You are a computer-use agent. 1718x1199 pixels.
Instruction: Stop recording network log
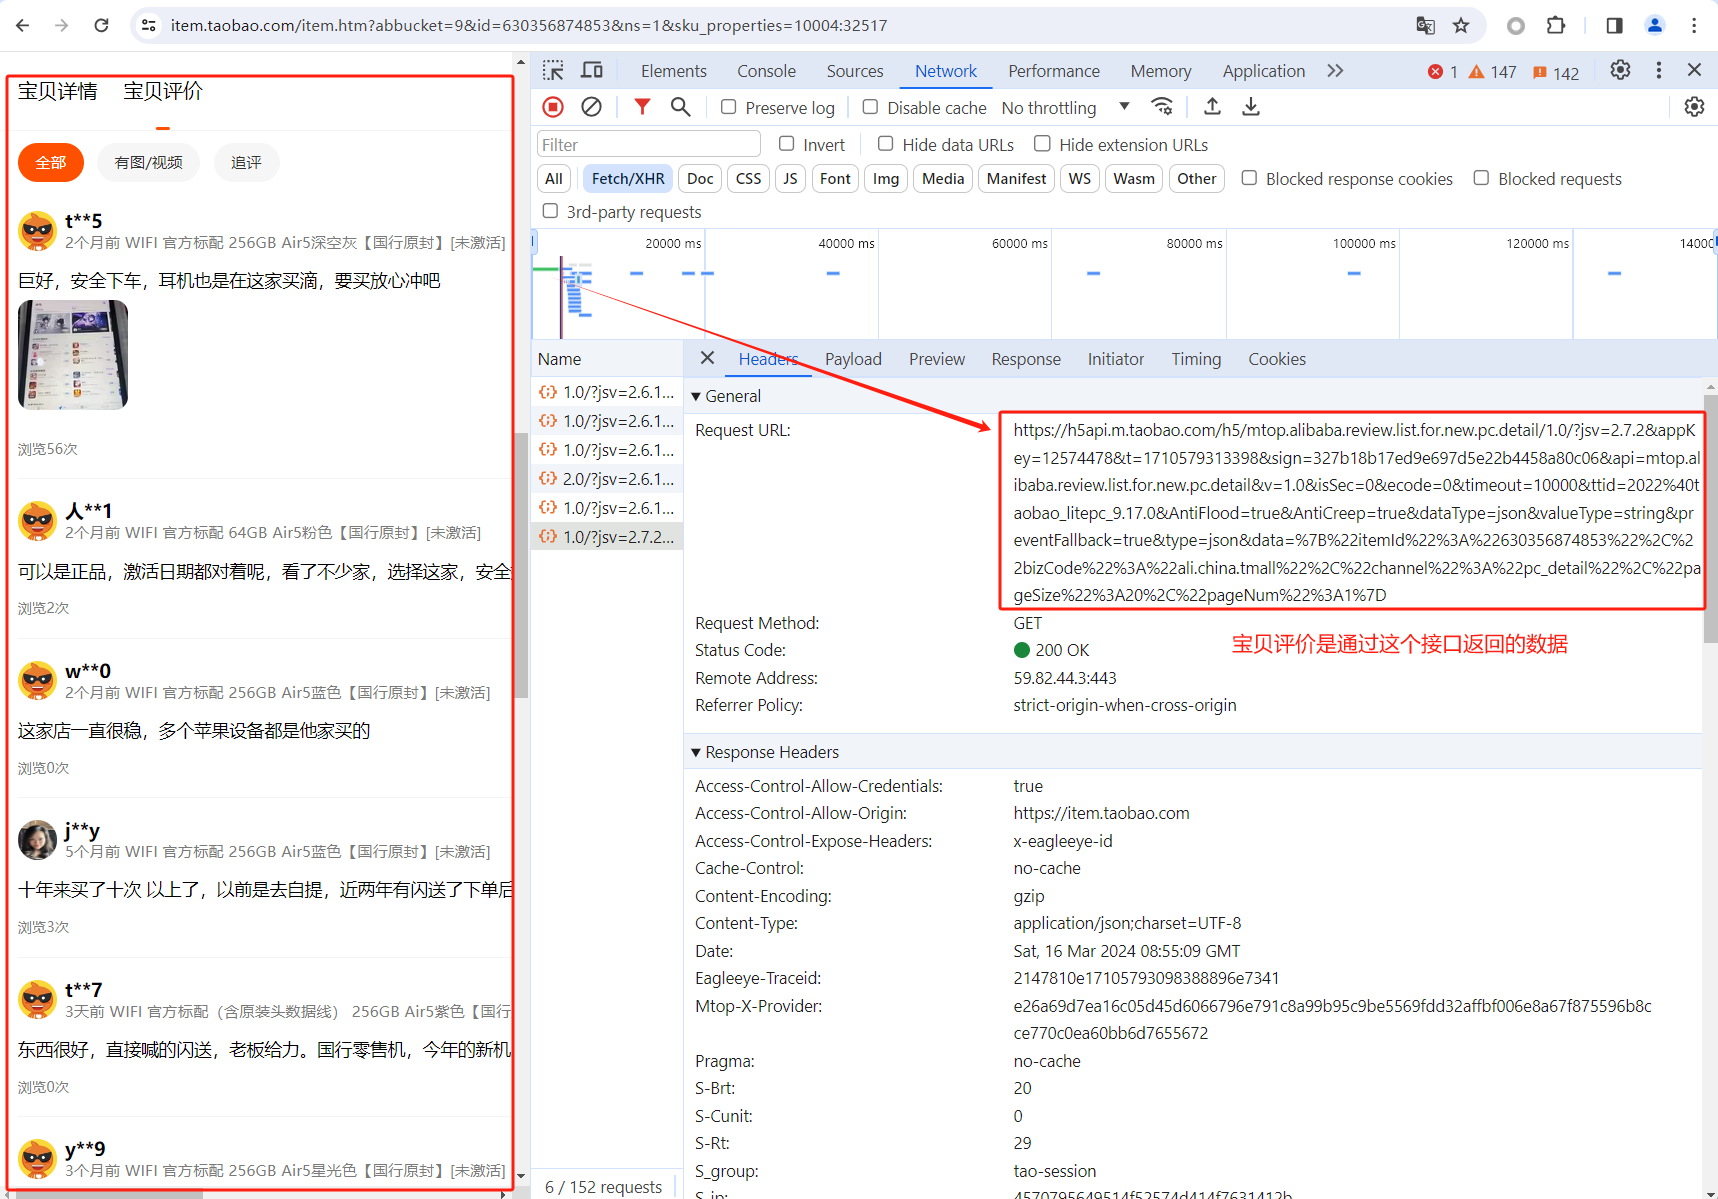[553, 107]
